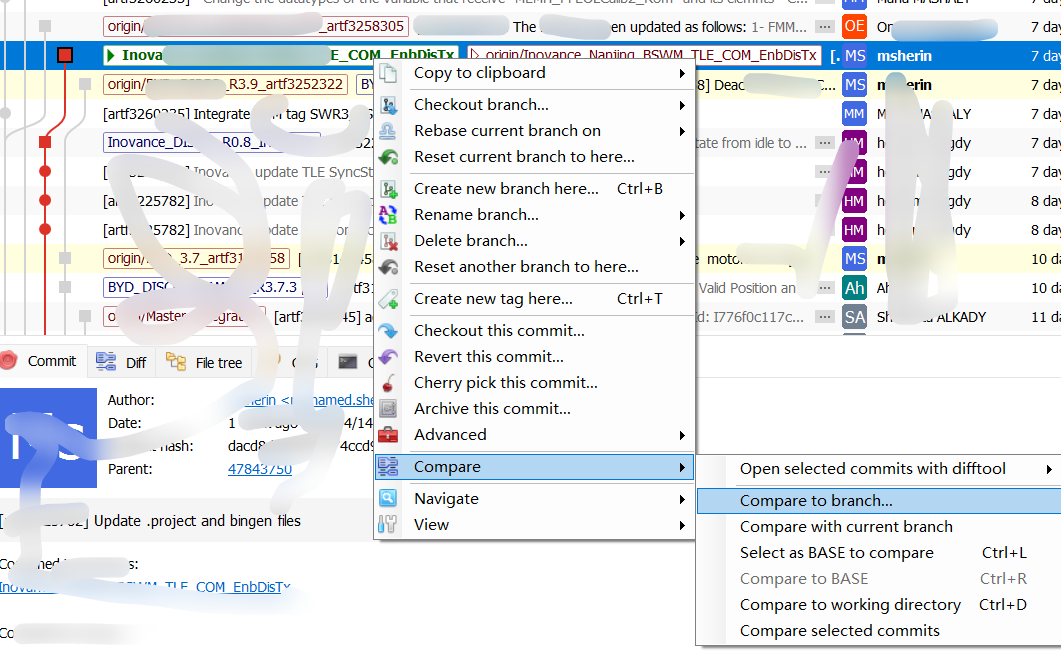
Task: Choose Compare to working directory
Action: pos(850,604)
